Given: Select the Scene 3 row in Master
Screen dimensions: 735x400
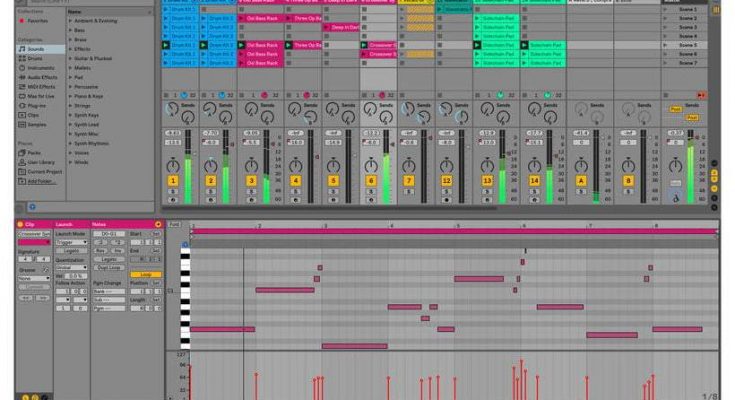Looking at the screenshot, I should [x=688, y=27].
